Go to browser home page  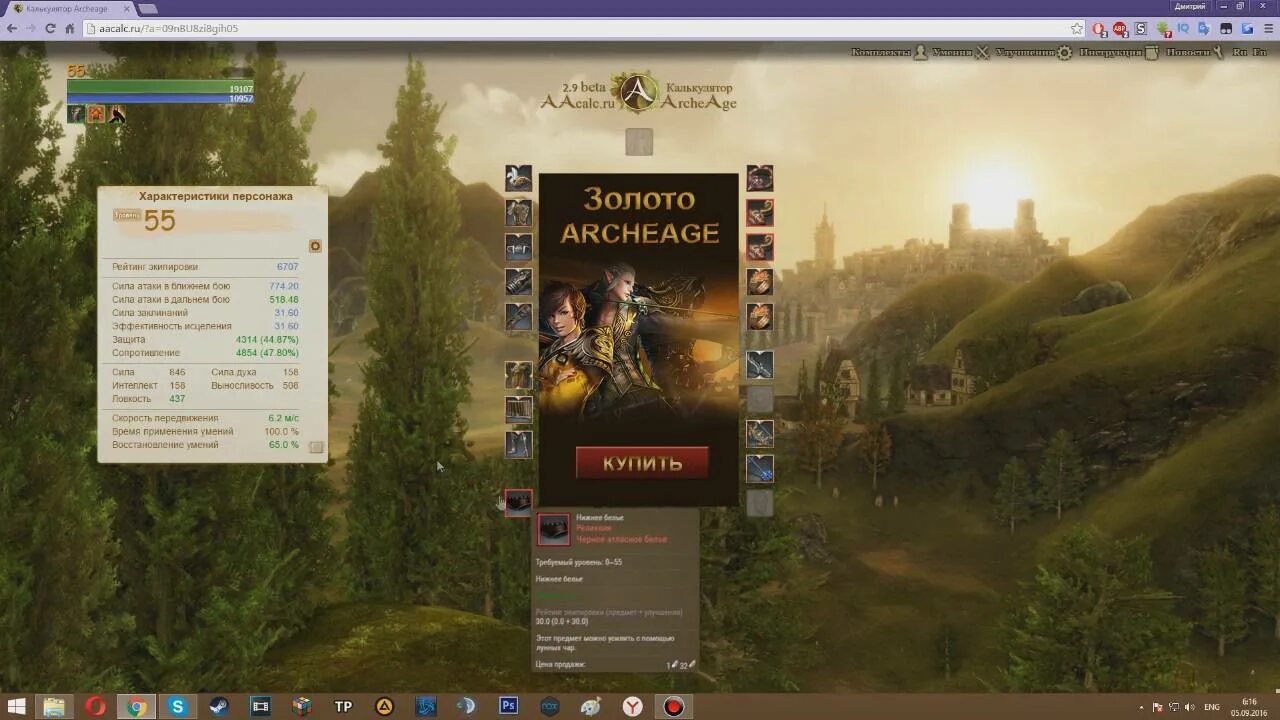(x=70, y=29)
